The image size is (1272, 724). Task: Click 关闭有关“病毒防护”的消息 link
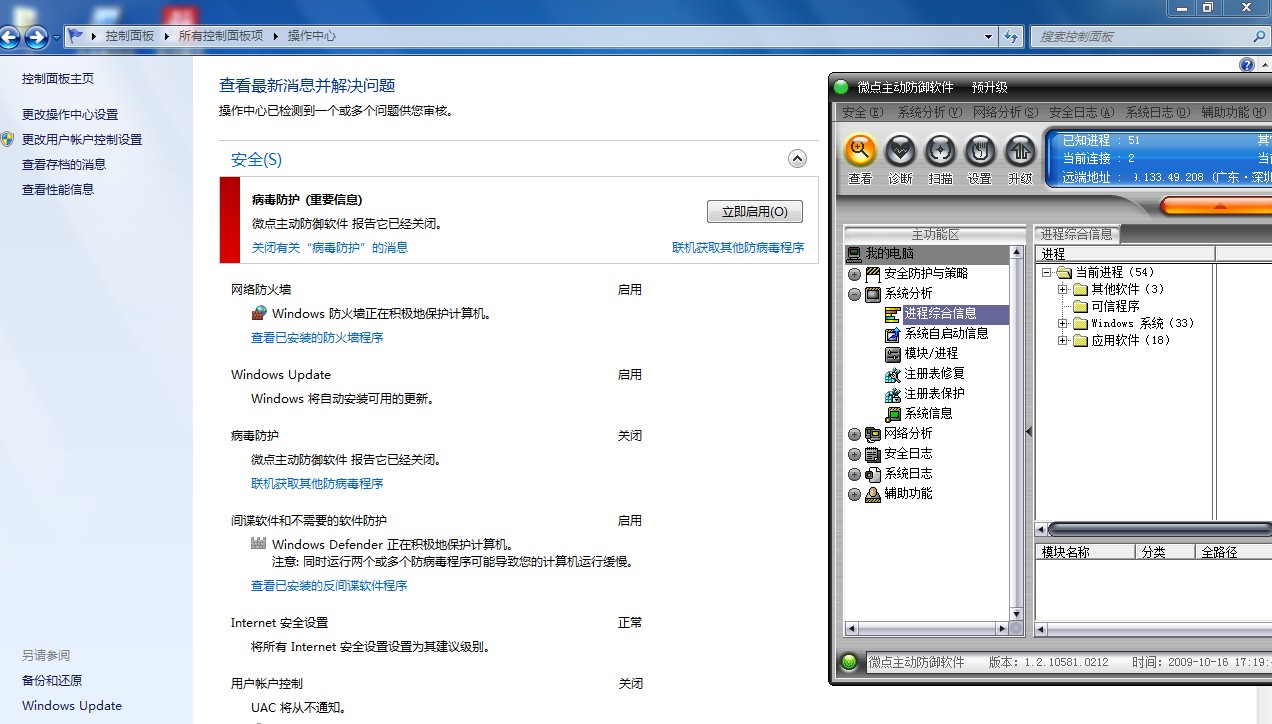tap(330, 247)
